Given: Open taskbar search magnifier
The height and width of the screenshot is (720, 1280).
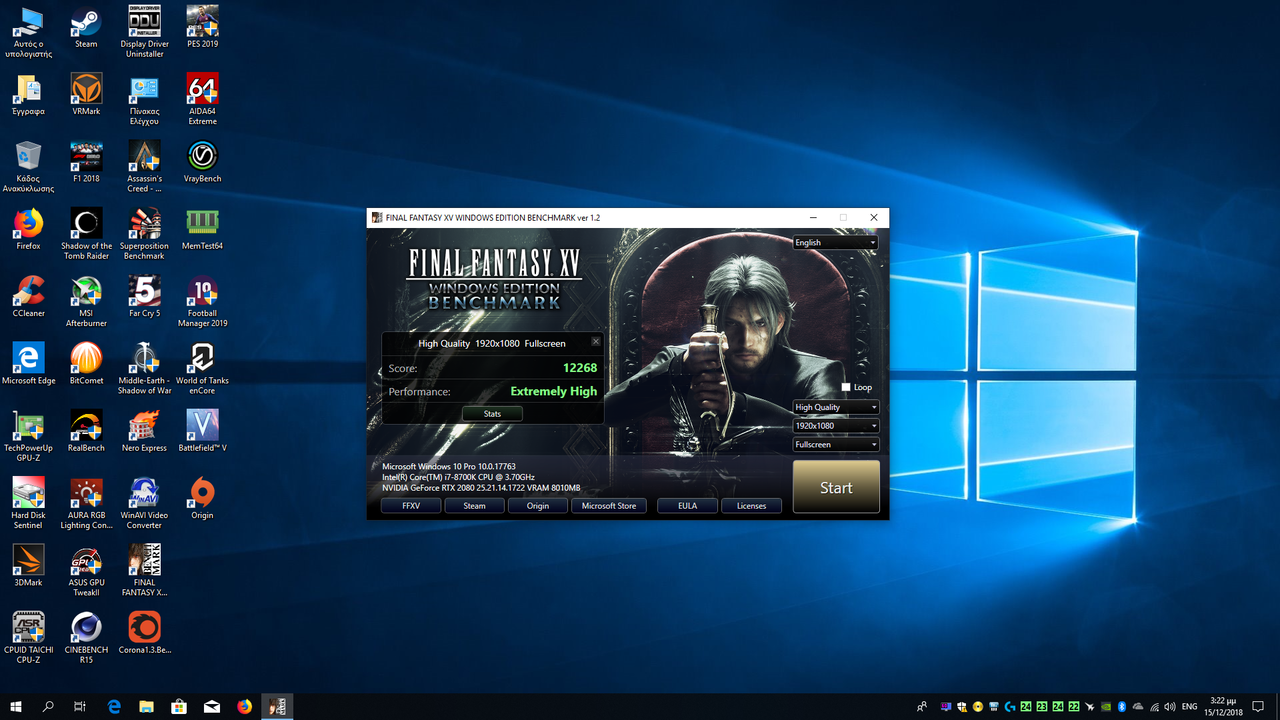Looking at the screenshot, I should click(x=48, y=706).
